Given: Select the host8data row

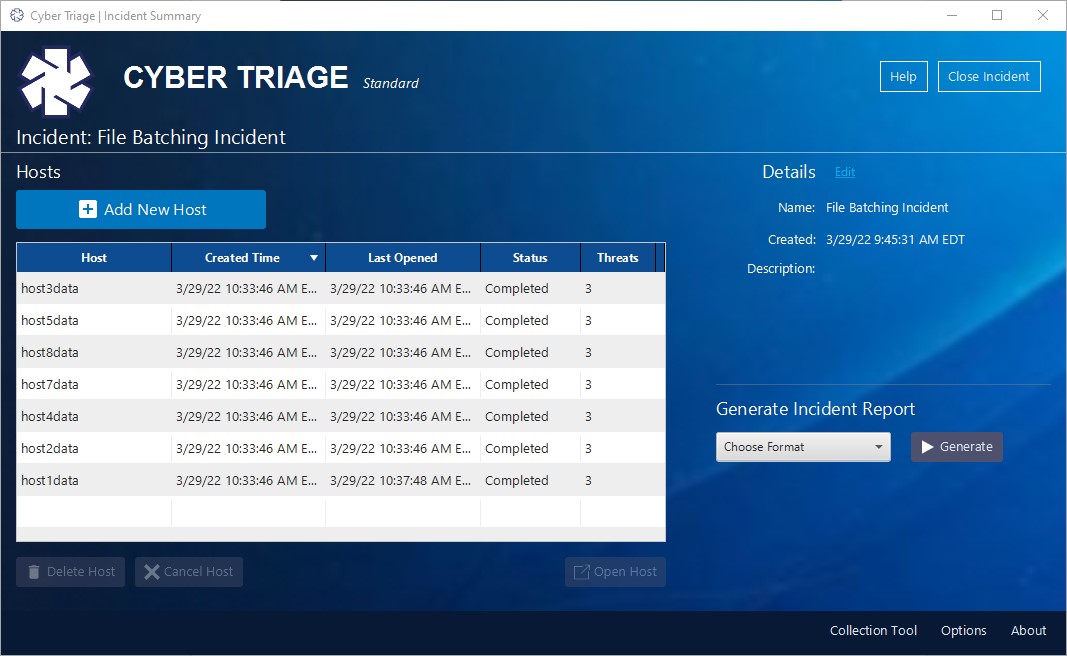Looking at the screenshot, I should tap(341, 352).
